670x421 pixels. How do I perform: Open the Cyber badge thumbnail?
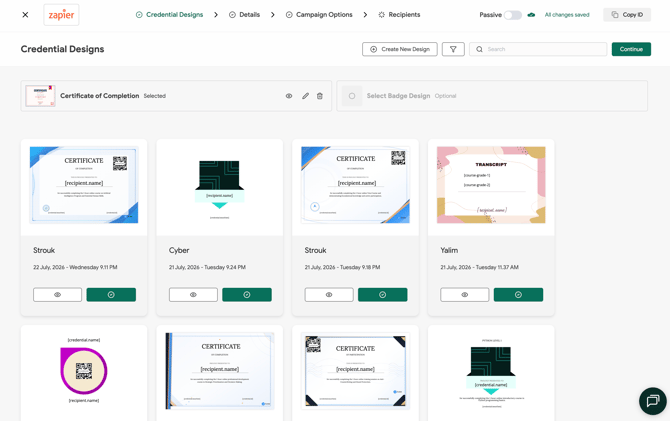pyautogui.click(x=220, y=188)
